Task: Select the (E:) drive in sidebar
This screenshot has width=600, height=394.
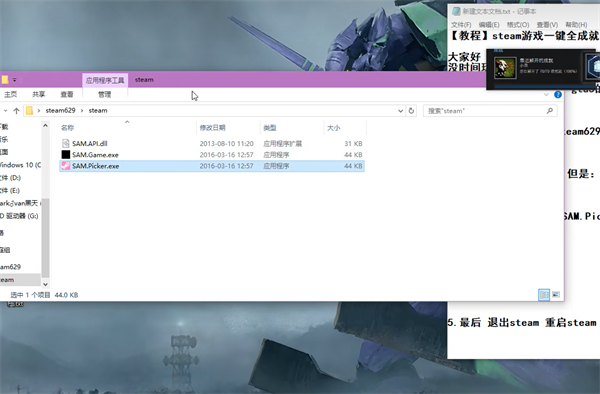Action: 10,190
